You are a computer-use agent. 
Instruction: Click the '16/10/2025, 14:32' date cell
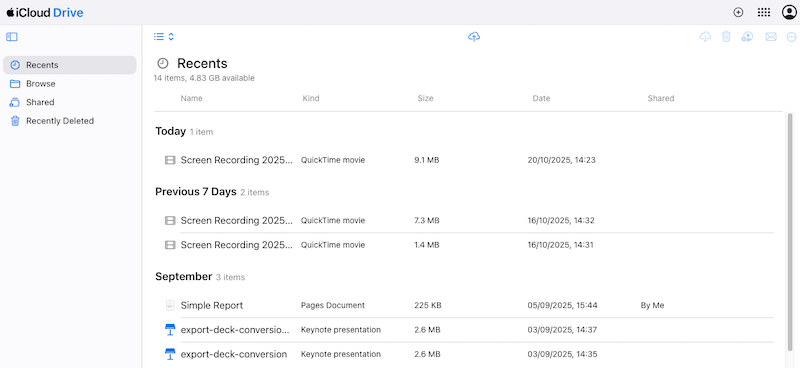click(561, 220)
